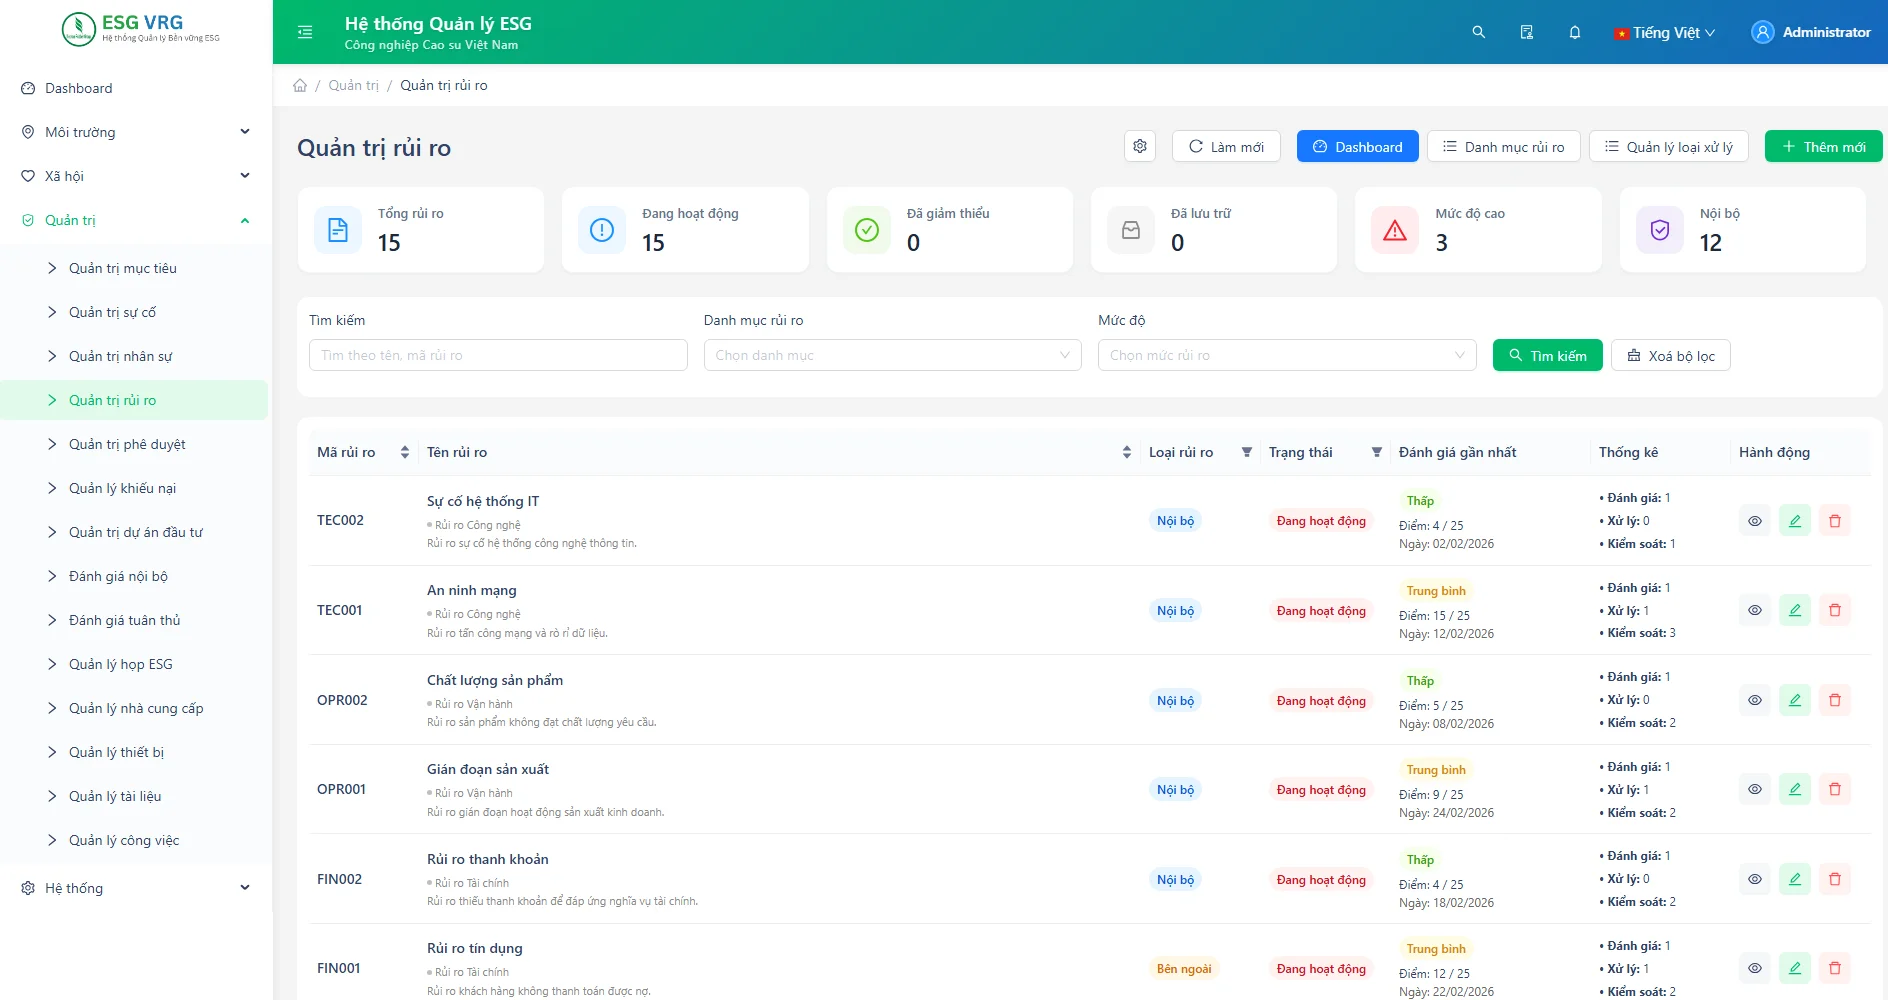Focus the Tìm kiếm text field
Image resolution: width=1888 pixels, height=1000 pixels.
coord(498,355)
